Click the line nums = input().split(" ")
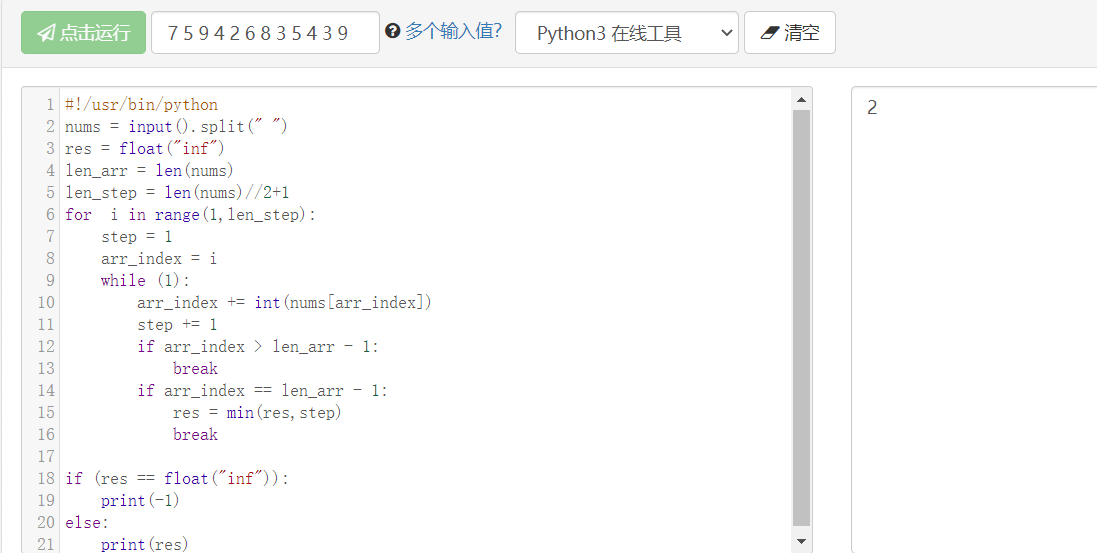The height and width of the screenshot is (553, 1097). click(176, 127)
